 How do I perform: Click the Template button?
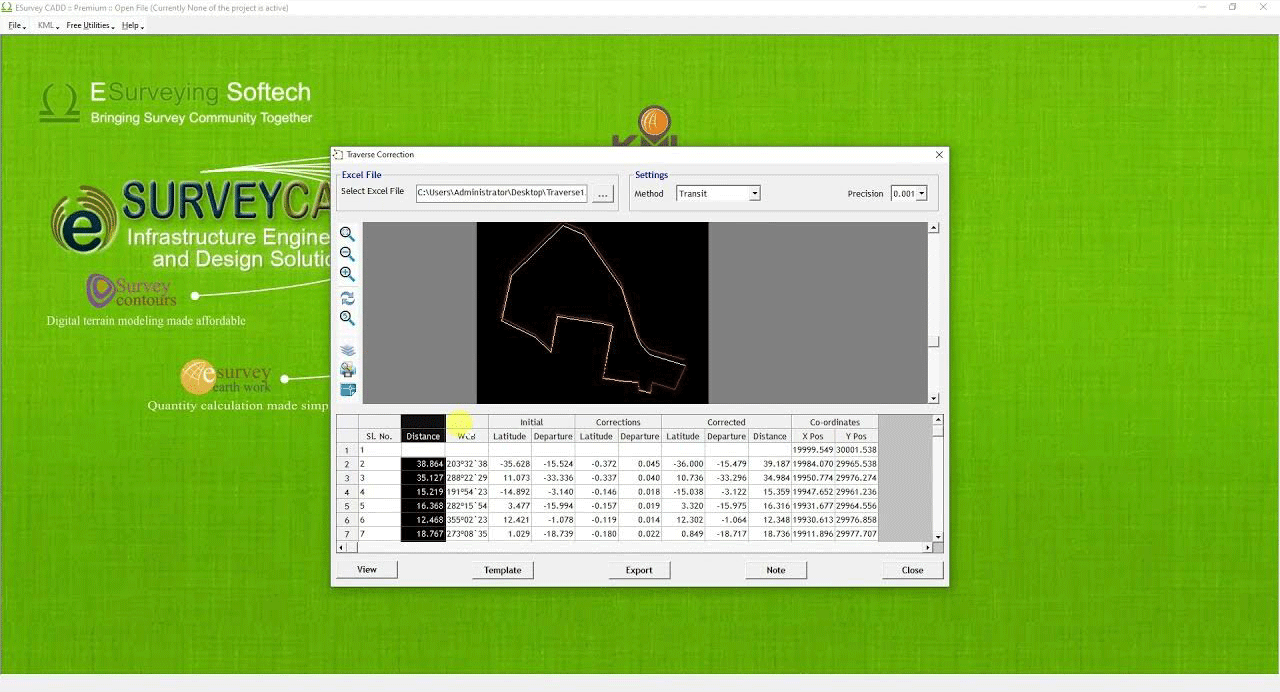pos(503,570)
